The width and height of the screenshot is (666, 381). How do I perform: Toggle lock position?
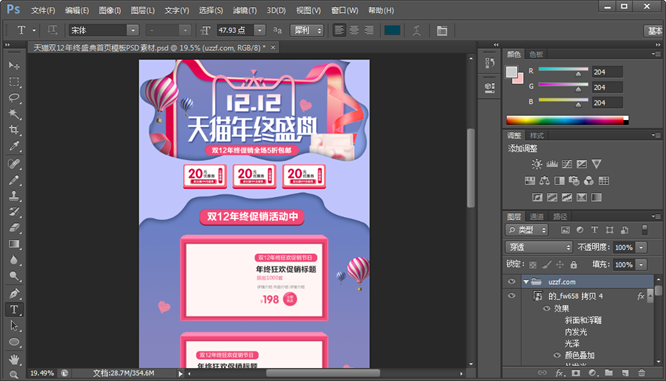pos(560,265)
